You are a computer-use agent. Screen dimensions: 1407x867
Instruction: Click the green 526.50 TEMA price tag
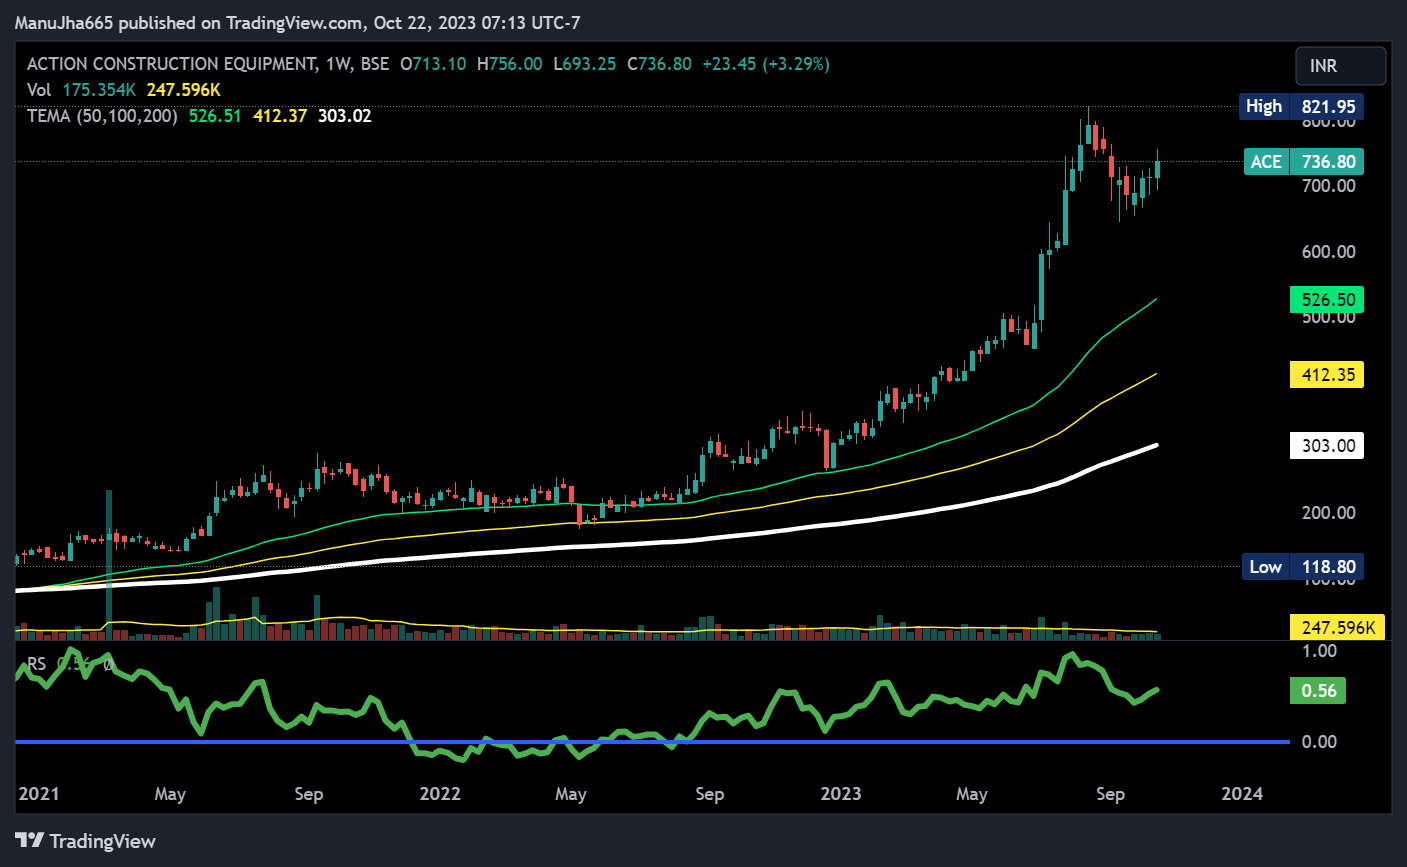click(x=1327, y=300)
